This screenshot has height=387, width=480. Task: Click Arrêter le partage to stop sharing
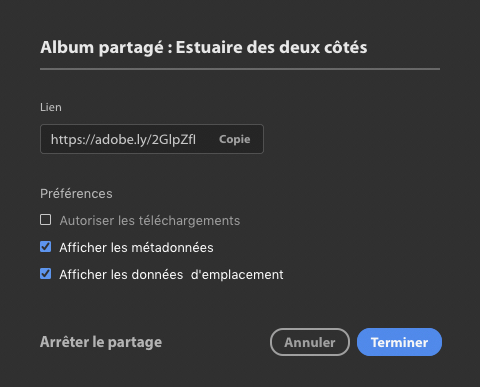(x=101, y=342)
